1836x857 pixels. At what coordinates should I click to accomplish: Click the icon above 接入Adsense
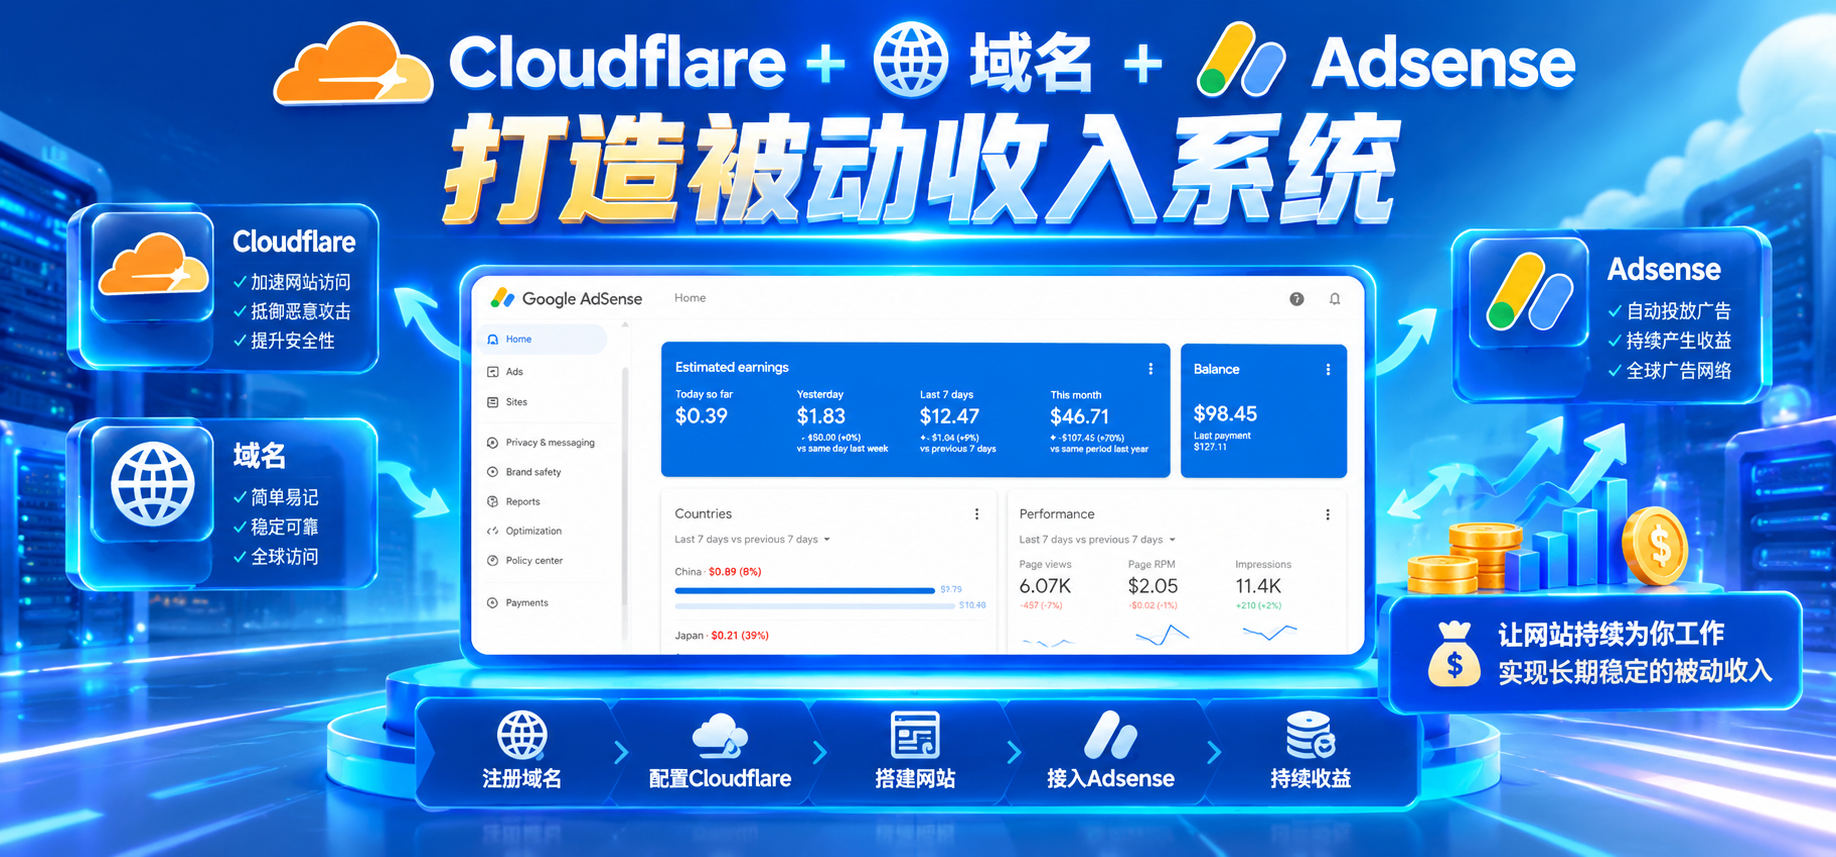click(1110, 735)
